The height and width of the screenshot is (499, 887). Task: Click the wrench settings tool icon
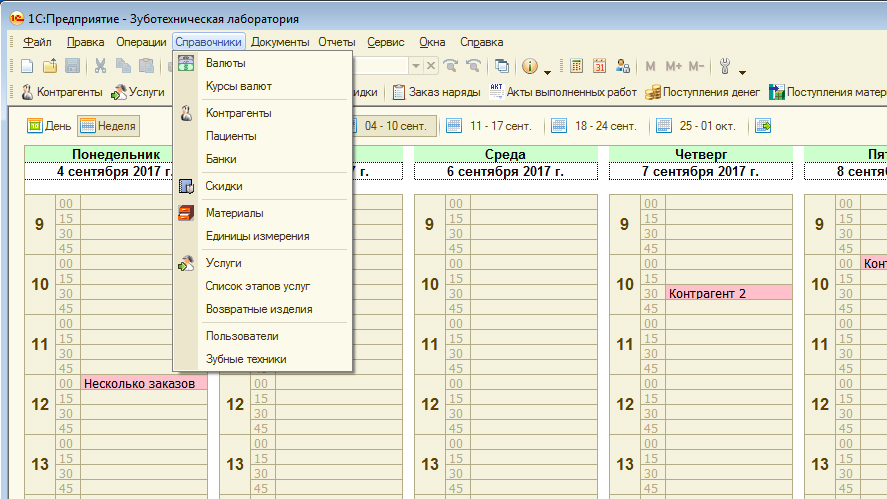[726, 66]
